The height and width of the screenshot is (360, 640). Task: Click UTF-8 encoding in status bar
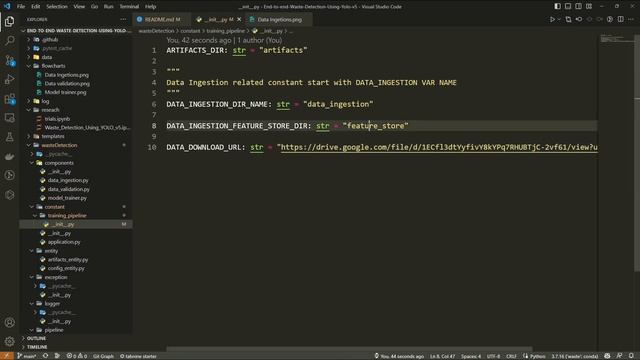(x=493, y=356)
